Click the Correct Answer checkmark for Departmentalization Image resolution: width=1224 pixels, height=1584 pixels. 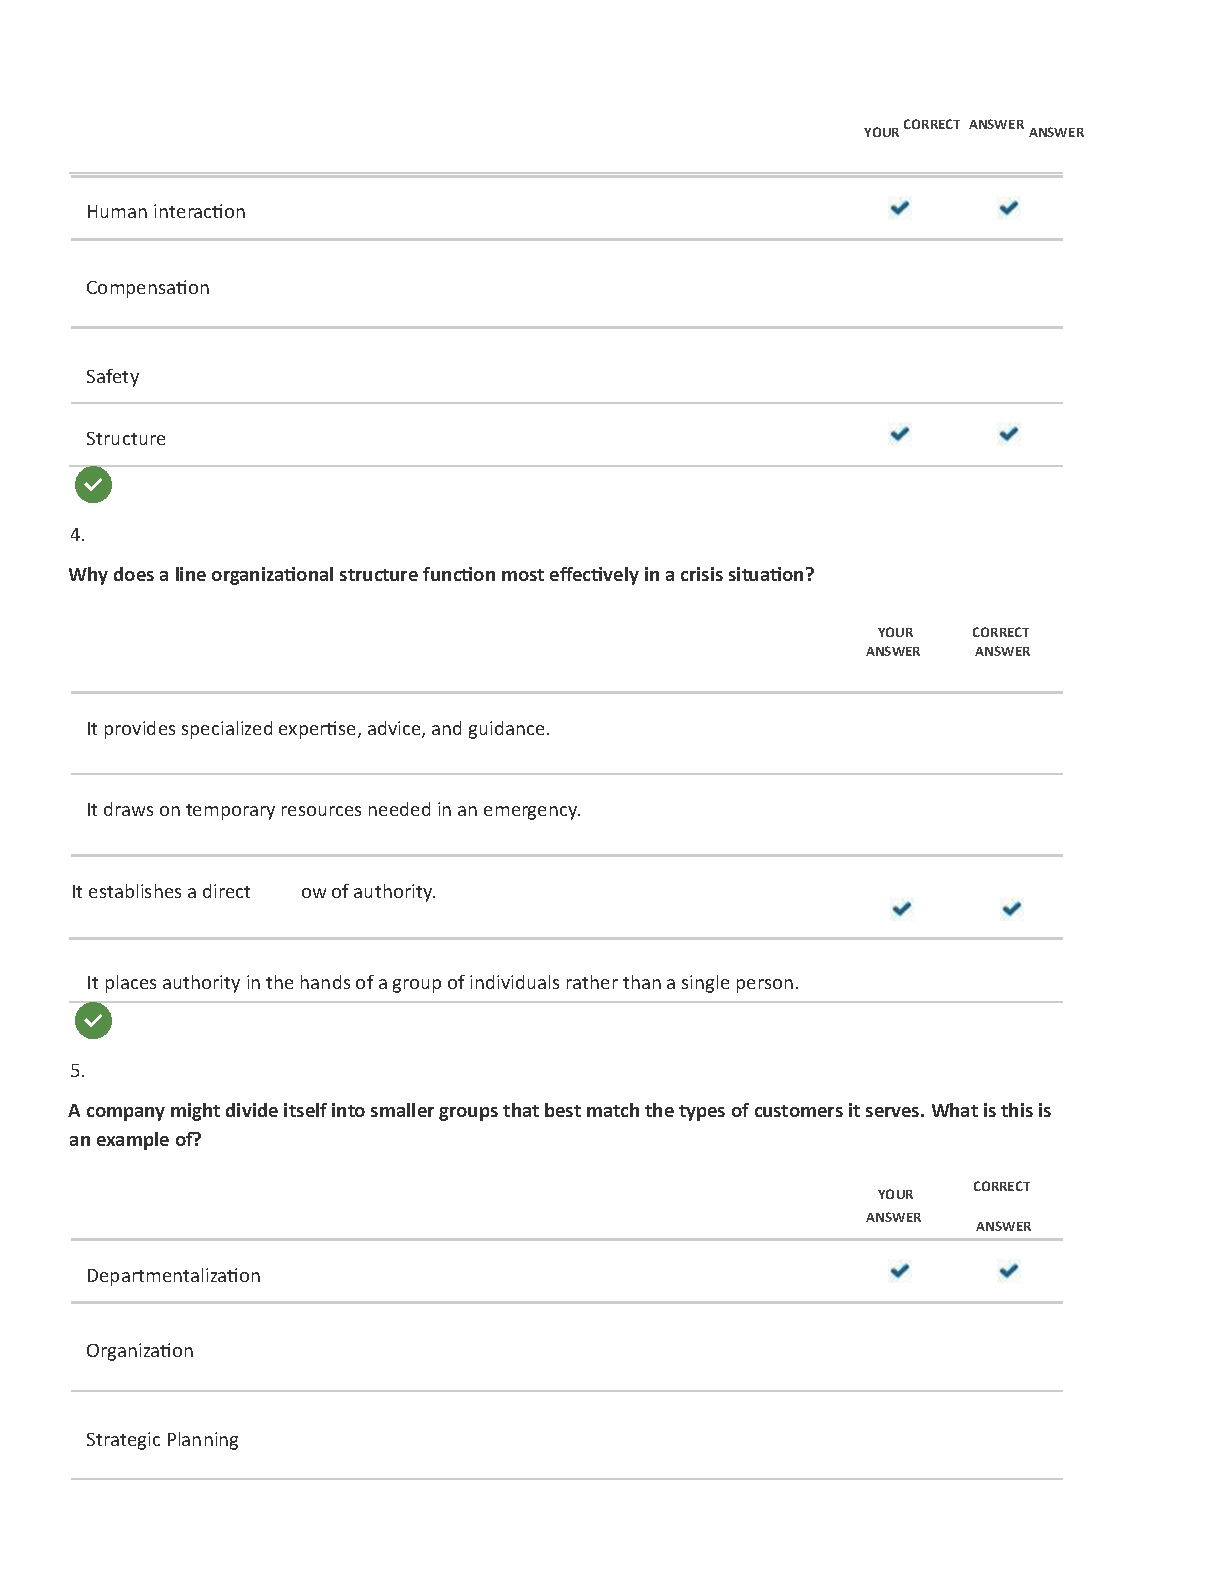[x=1009, y=1271]
